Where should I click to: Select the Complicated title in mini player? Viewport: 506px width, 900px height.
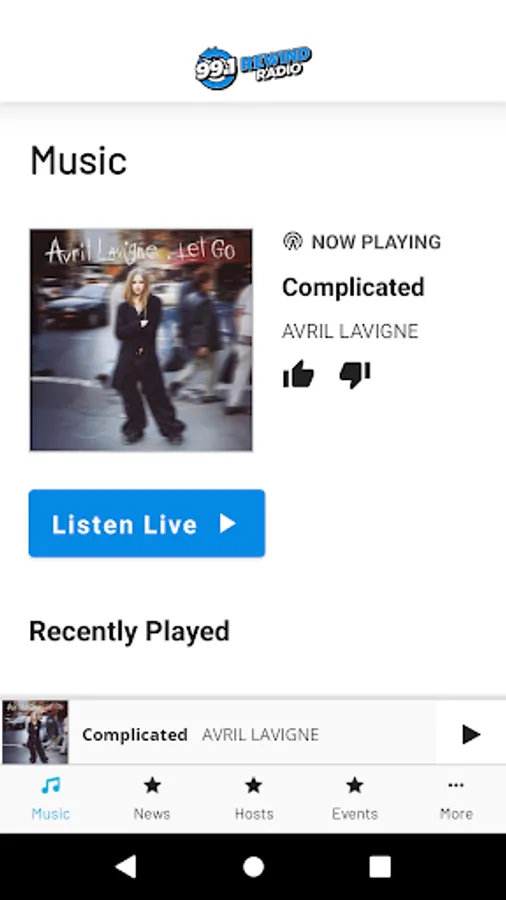135,735
